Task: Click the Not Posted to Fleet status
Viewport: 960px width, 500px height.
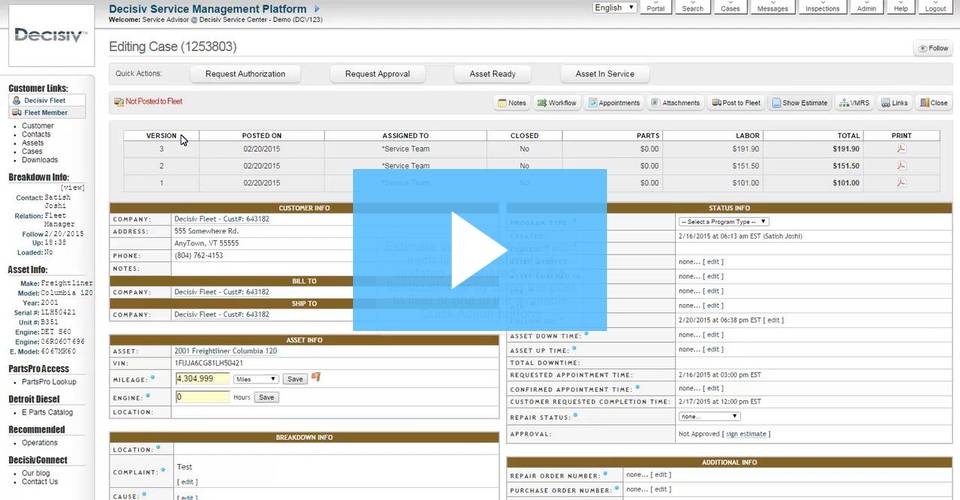Action: (x=148, y=102)
